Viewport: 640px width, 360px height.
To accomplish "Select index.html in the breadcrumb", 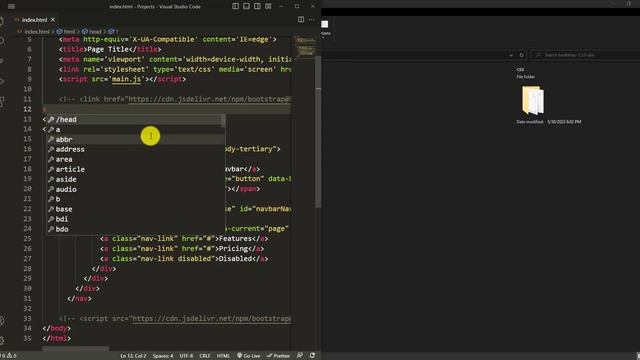I will [37, 31].
